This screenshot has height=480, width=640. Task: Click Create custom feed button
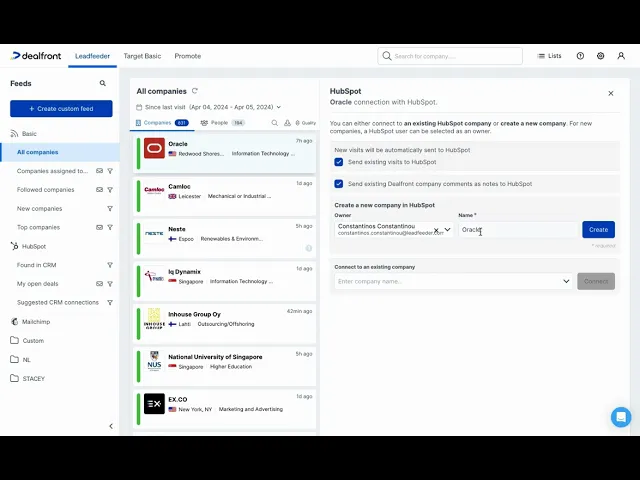click(x=61, y=109)
